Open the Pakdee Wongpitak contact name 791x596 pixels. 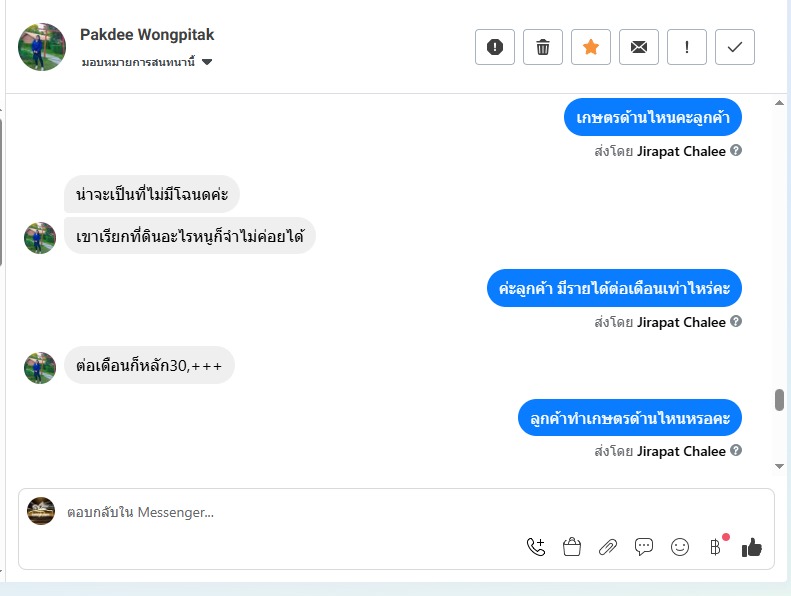(147, 35)
